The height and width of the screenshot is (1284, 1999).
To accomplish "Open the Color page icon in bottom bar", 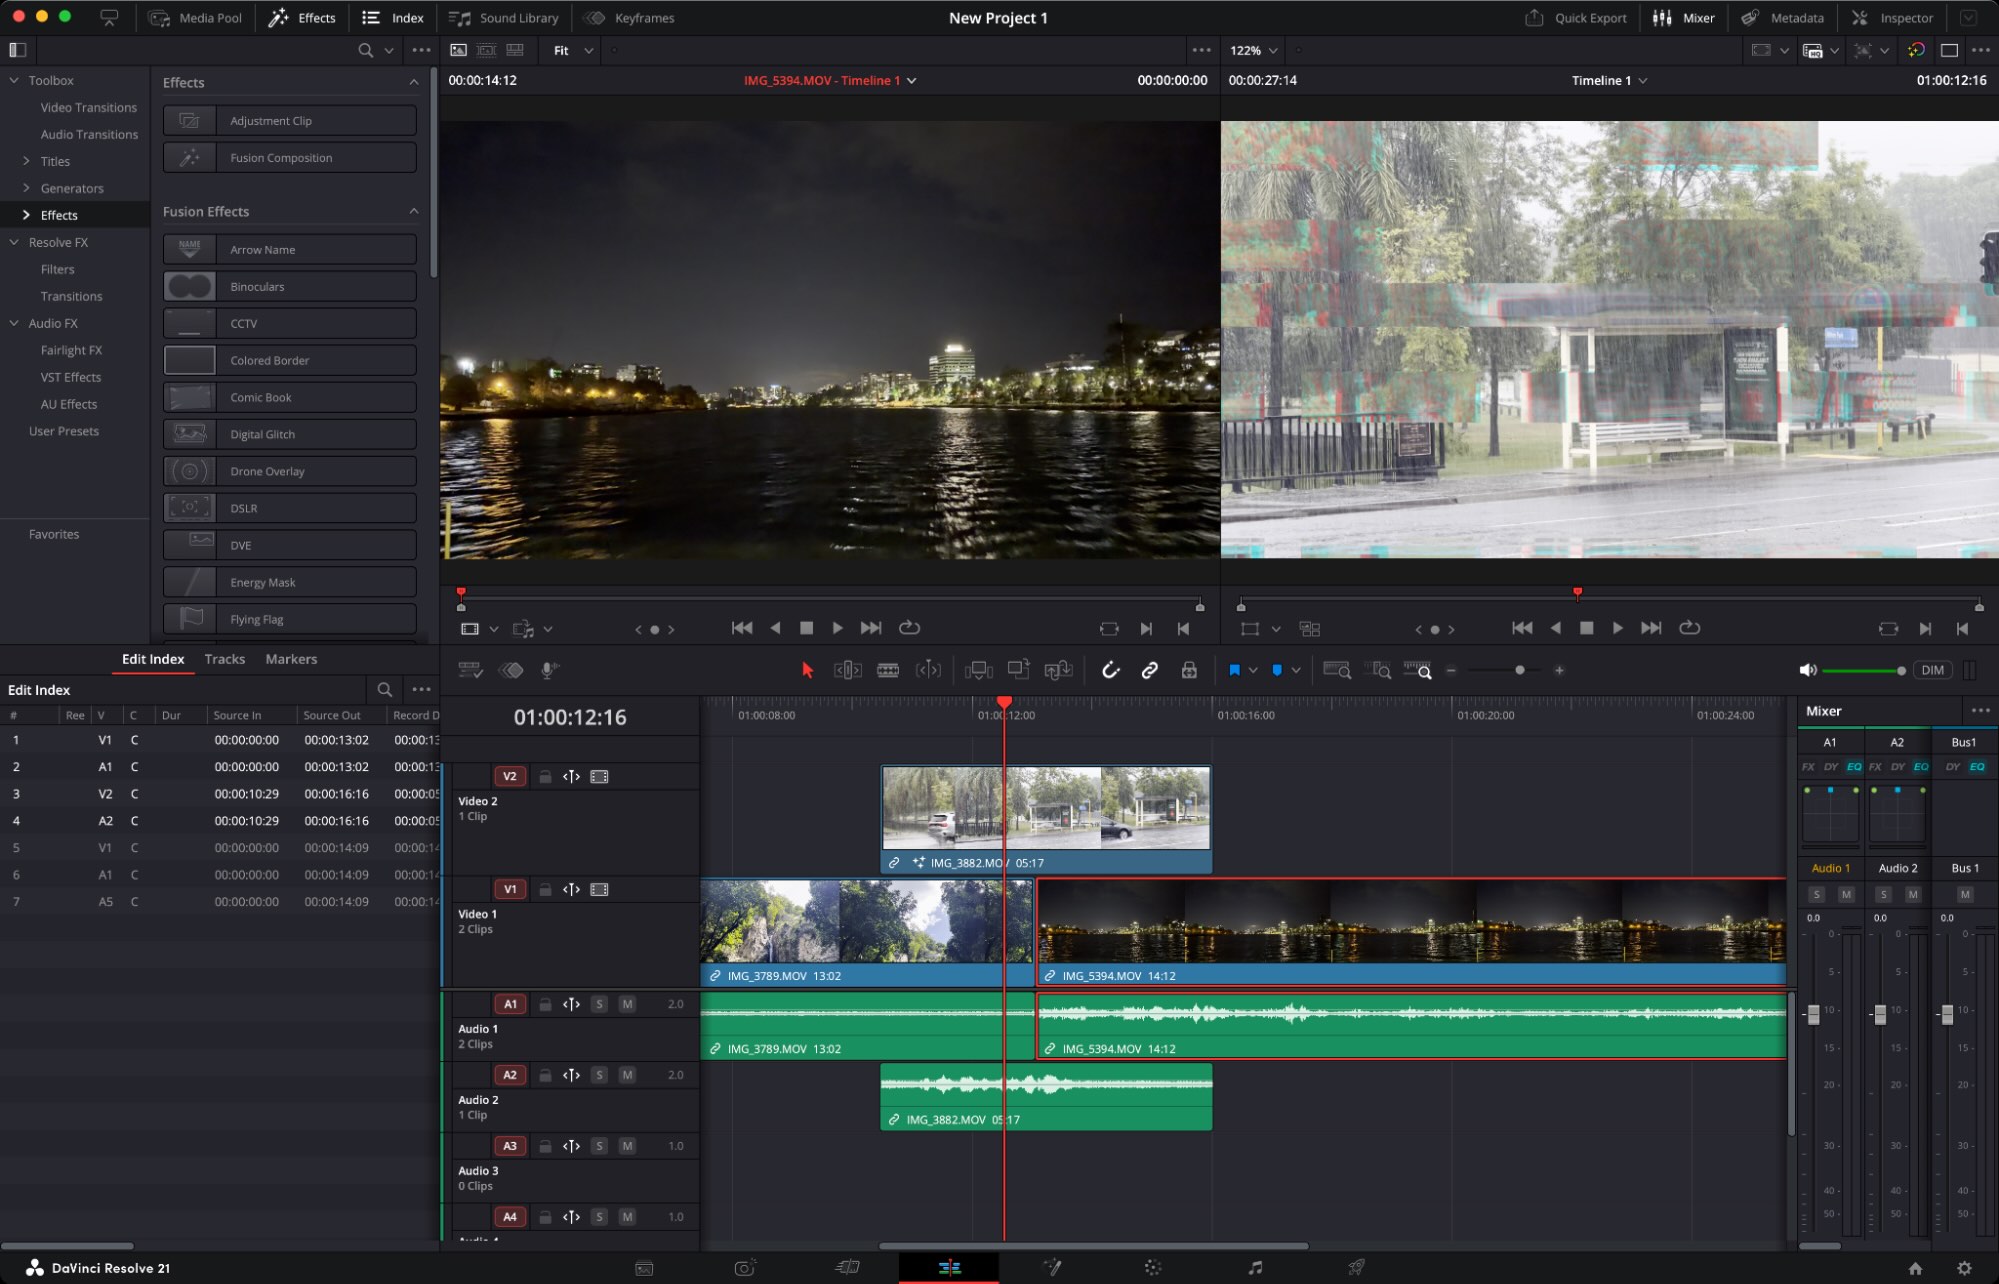I will coord(1153,1267).
